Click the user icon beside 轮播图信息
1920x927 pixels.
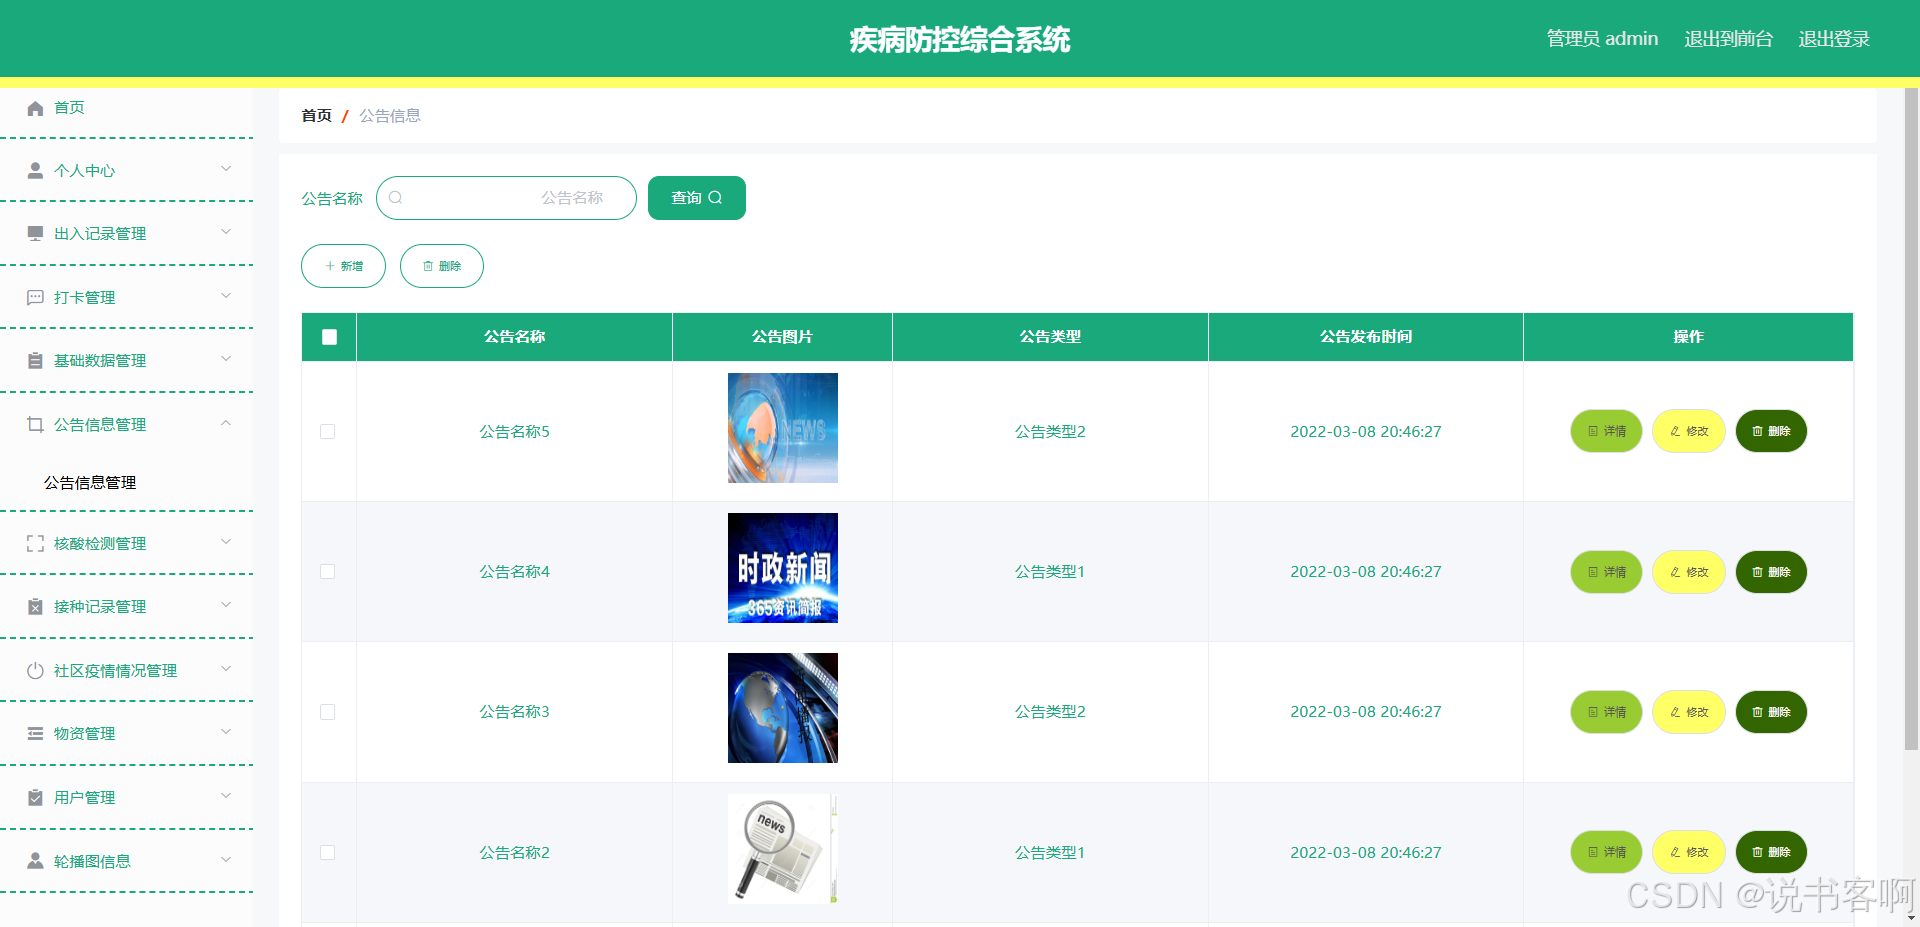pos(35,860)
